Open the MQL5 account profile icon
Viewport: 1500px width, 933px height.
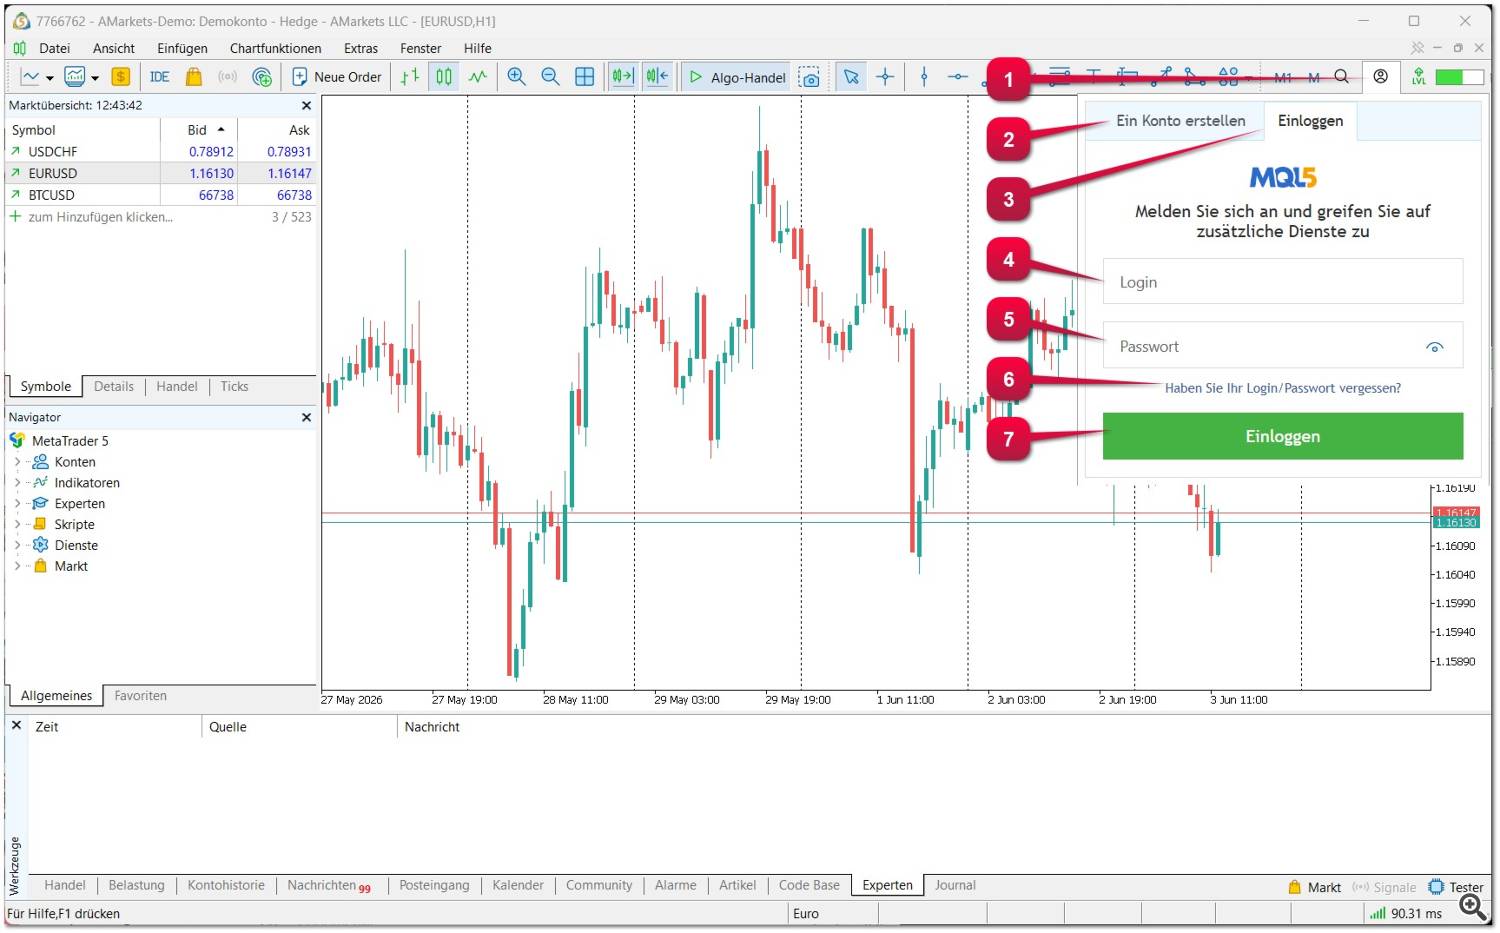[1380, 77]
